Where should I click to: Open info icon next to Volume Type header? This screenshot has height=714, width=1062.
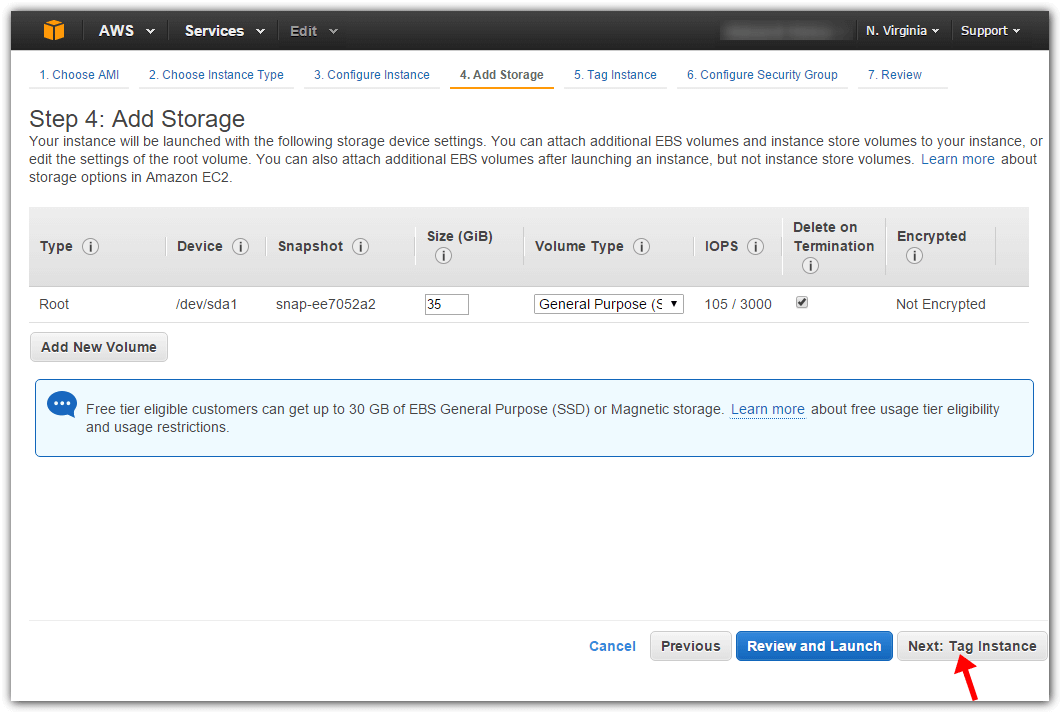pyautogui.click(x=641, y=247)
